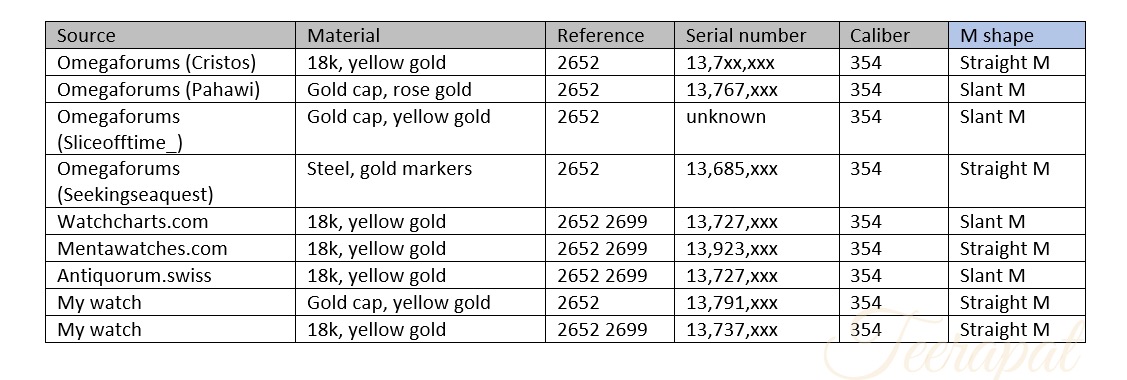Click the Reference column header

coord(610,35)
